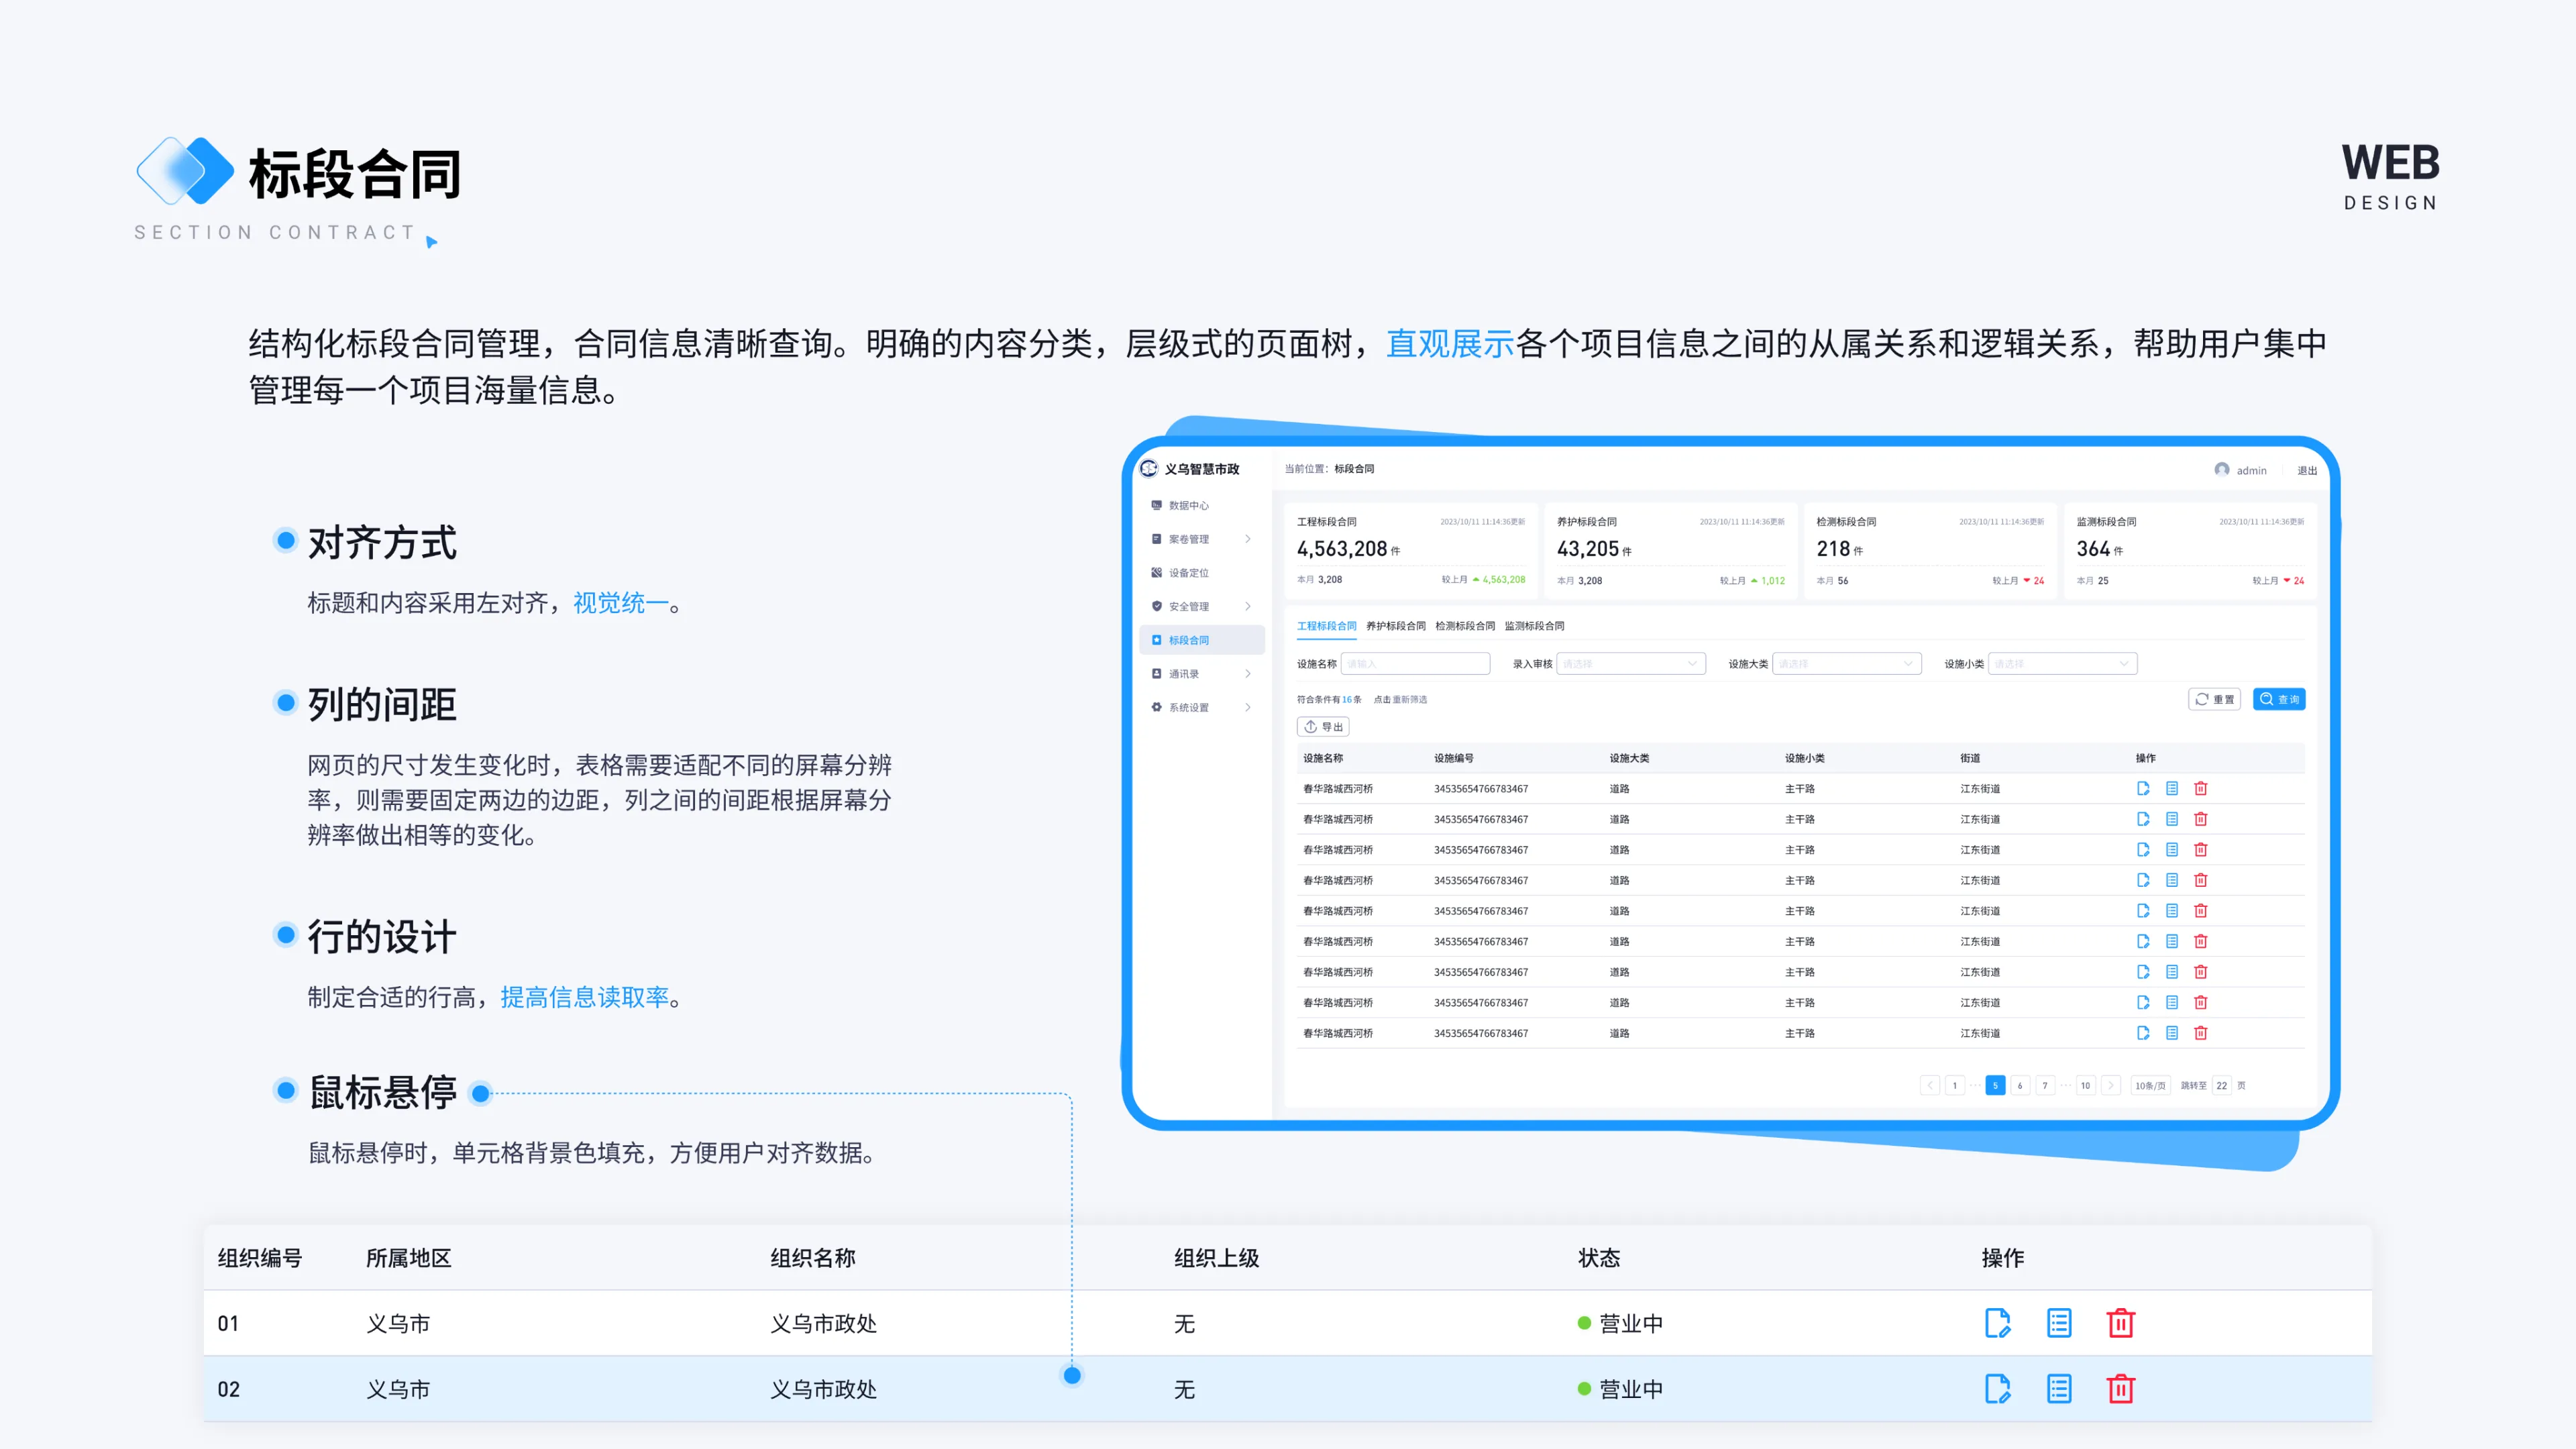This screenshot has width=2576, height=1449.
Task: Click the 重置 reset button
Action: (2214, 699)
